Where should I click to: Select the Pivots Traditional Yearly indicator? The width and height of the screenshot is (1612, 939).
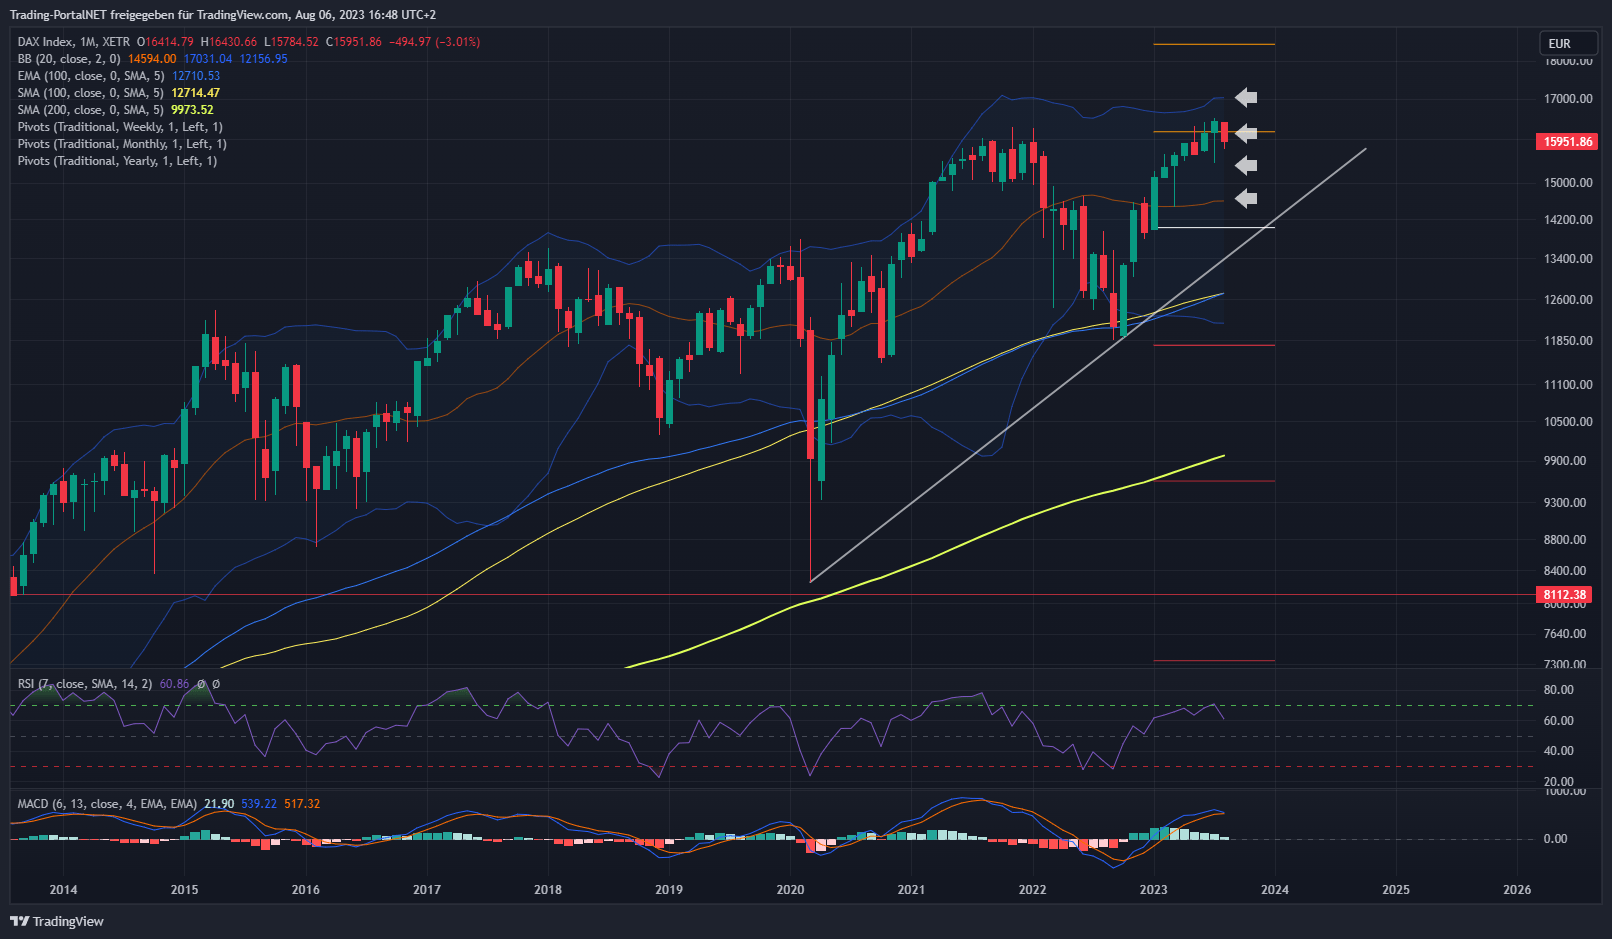117,161
